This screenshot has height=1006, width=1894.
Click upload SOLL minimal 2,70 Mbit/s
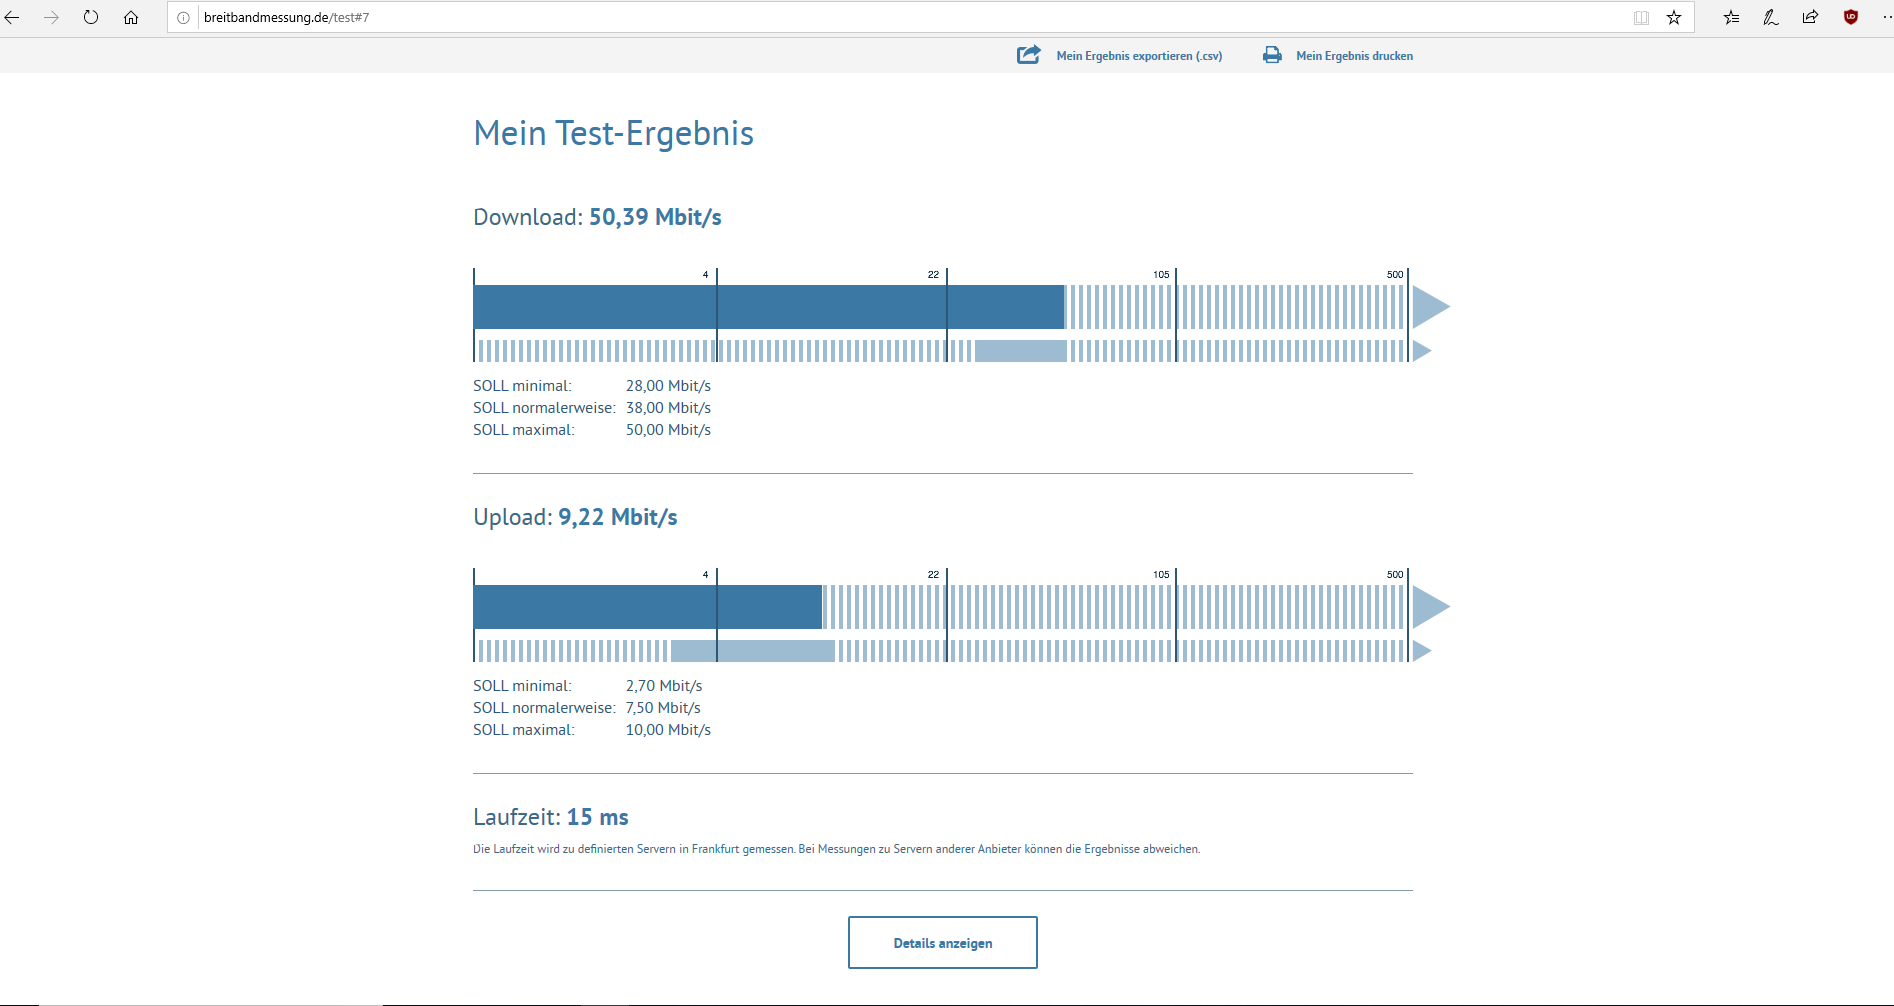(588, 686)
